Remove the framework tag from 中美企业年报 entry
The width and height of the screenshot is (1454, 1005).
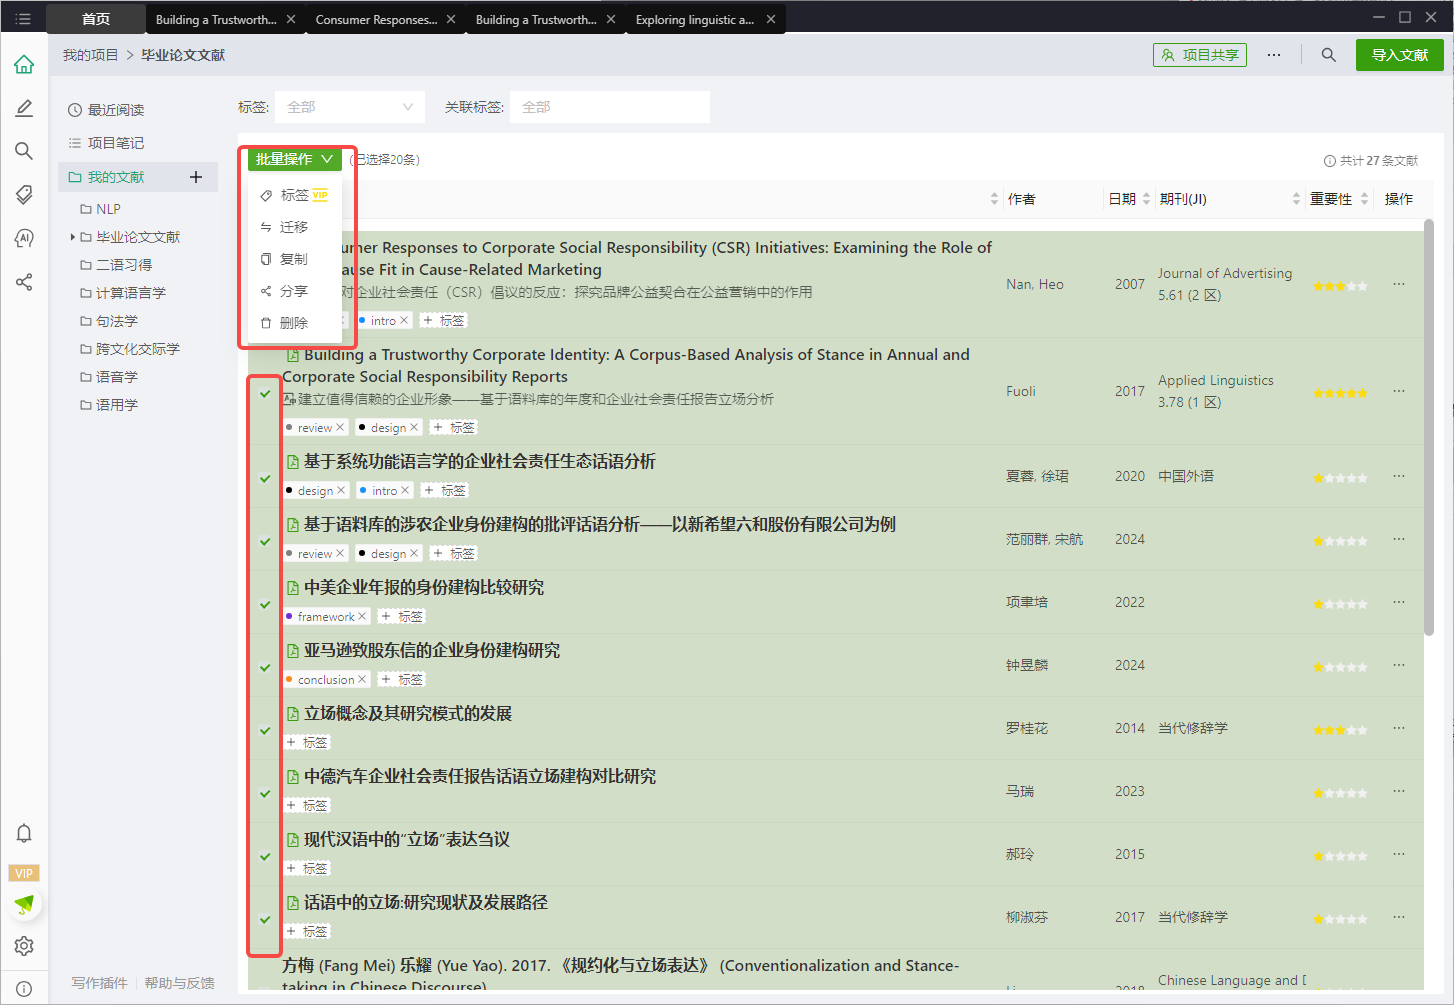[x=362, y=617]
